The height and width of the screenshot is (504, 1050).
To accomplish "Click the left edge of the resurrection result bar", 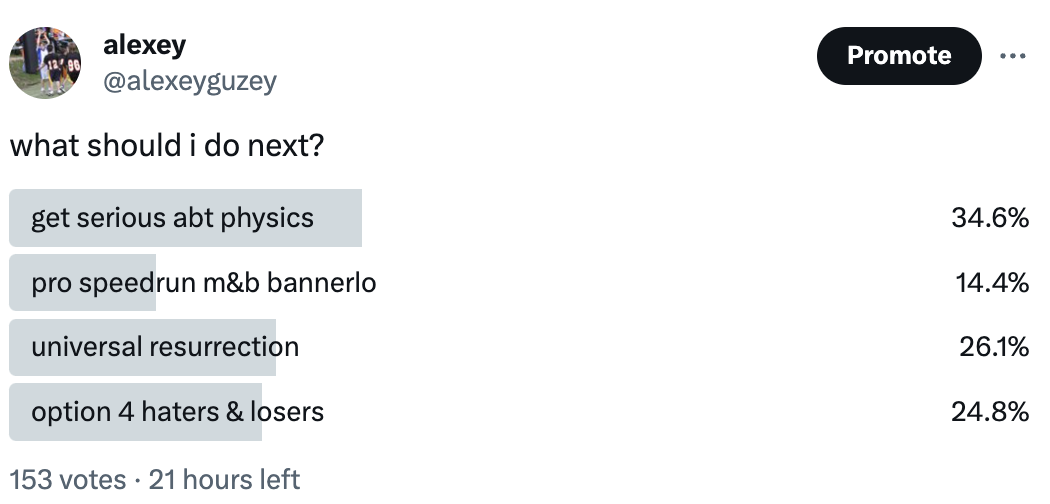I will pos(16,347).
